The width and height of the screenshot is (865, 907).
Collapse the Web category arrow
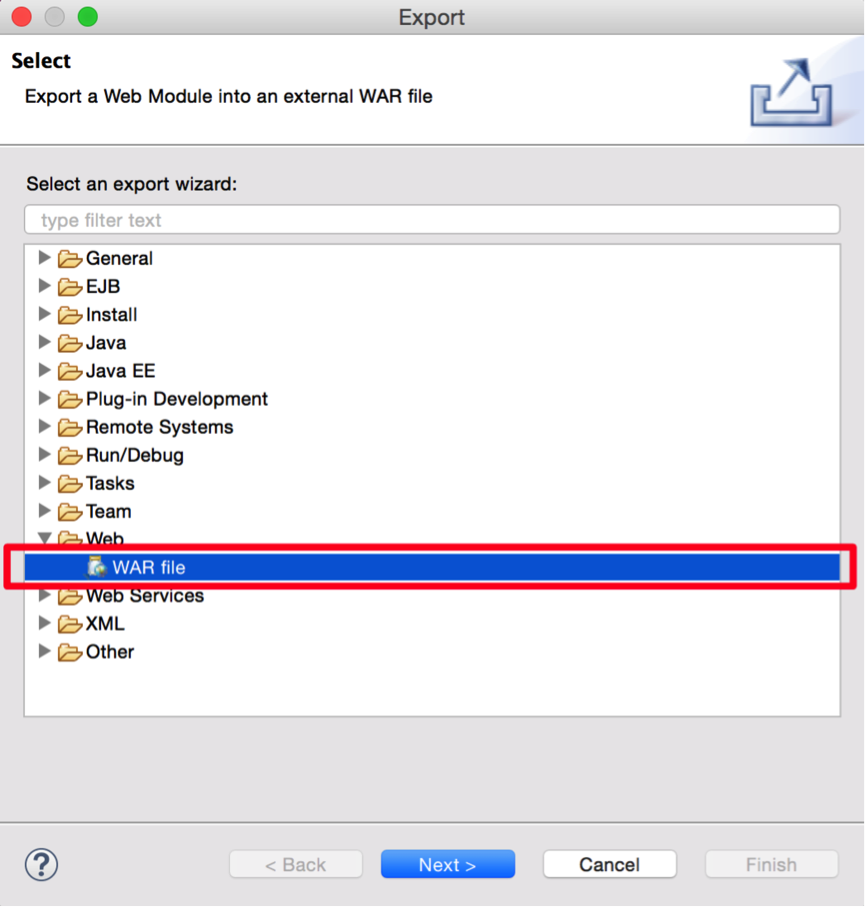click(44, 539)
